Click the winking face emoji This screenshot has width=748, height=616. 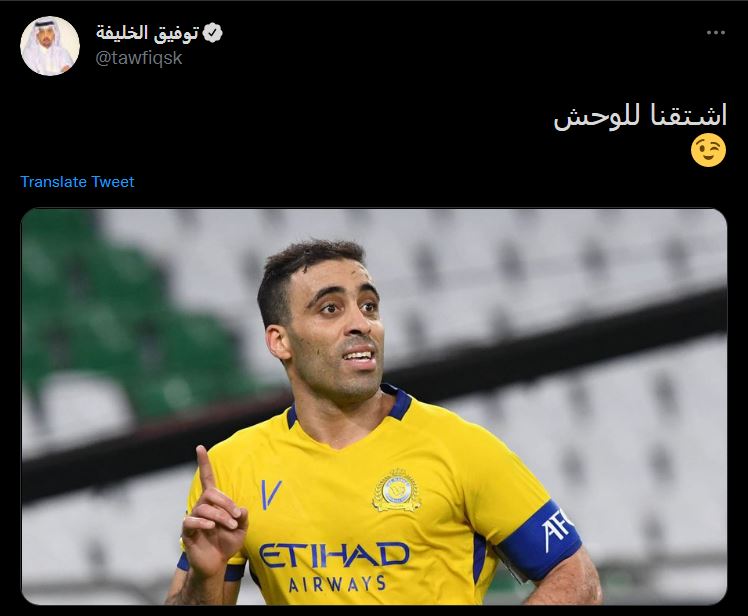(x=708, y=151)
